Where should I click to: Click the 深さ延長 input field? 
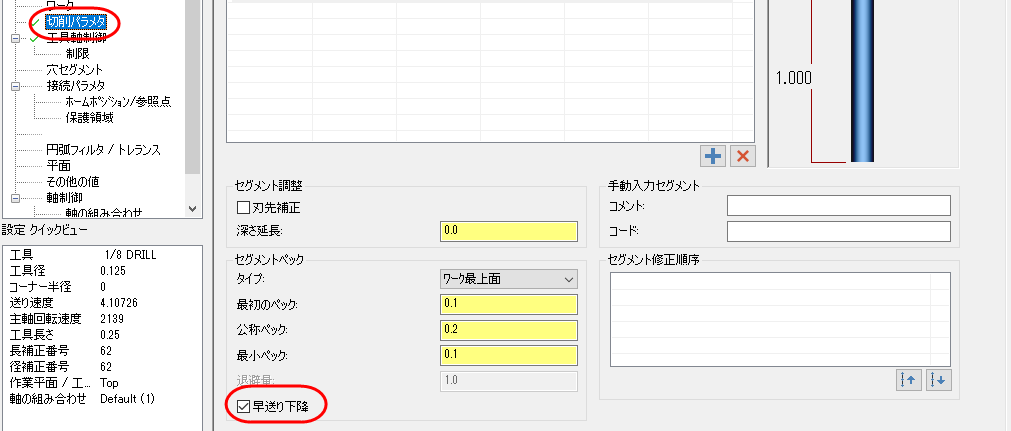pyautogui.click(x=509, y=231)
